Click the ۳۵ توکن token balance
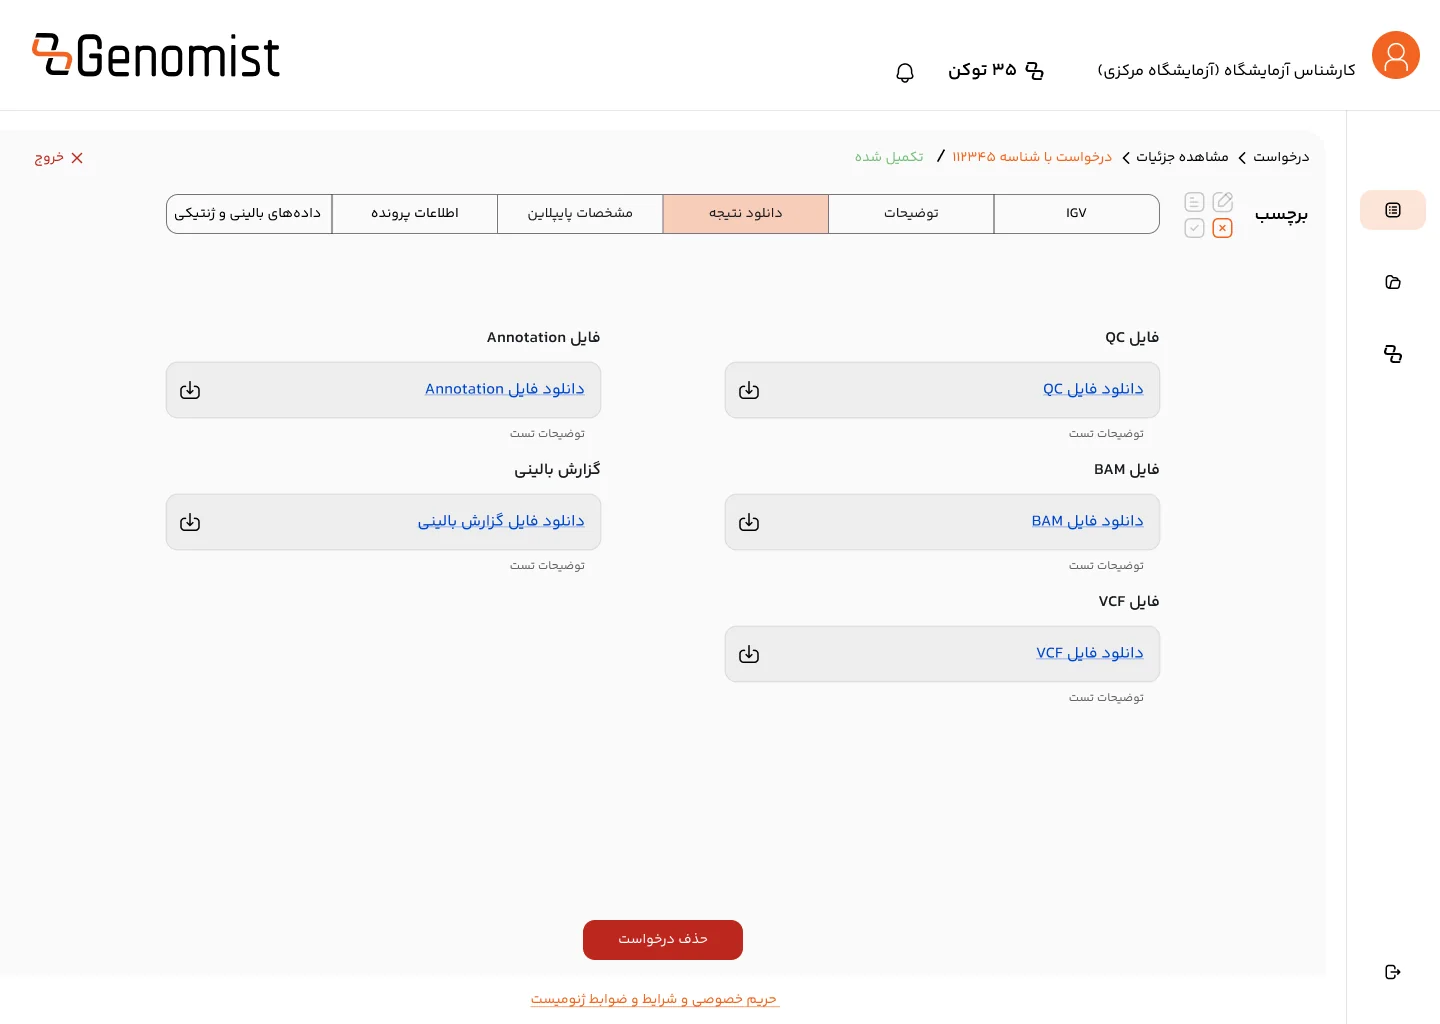 [x=982, y=70]
